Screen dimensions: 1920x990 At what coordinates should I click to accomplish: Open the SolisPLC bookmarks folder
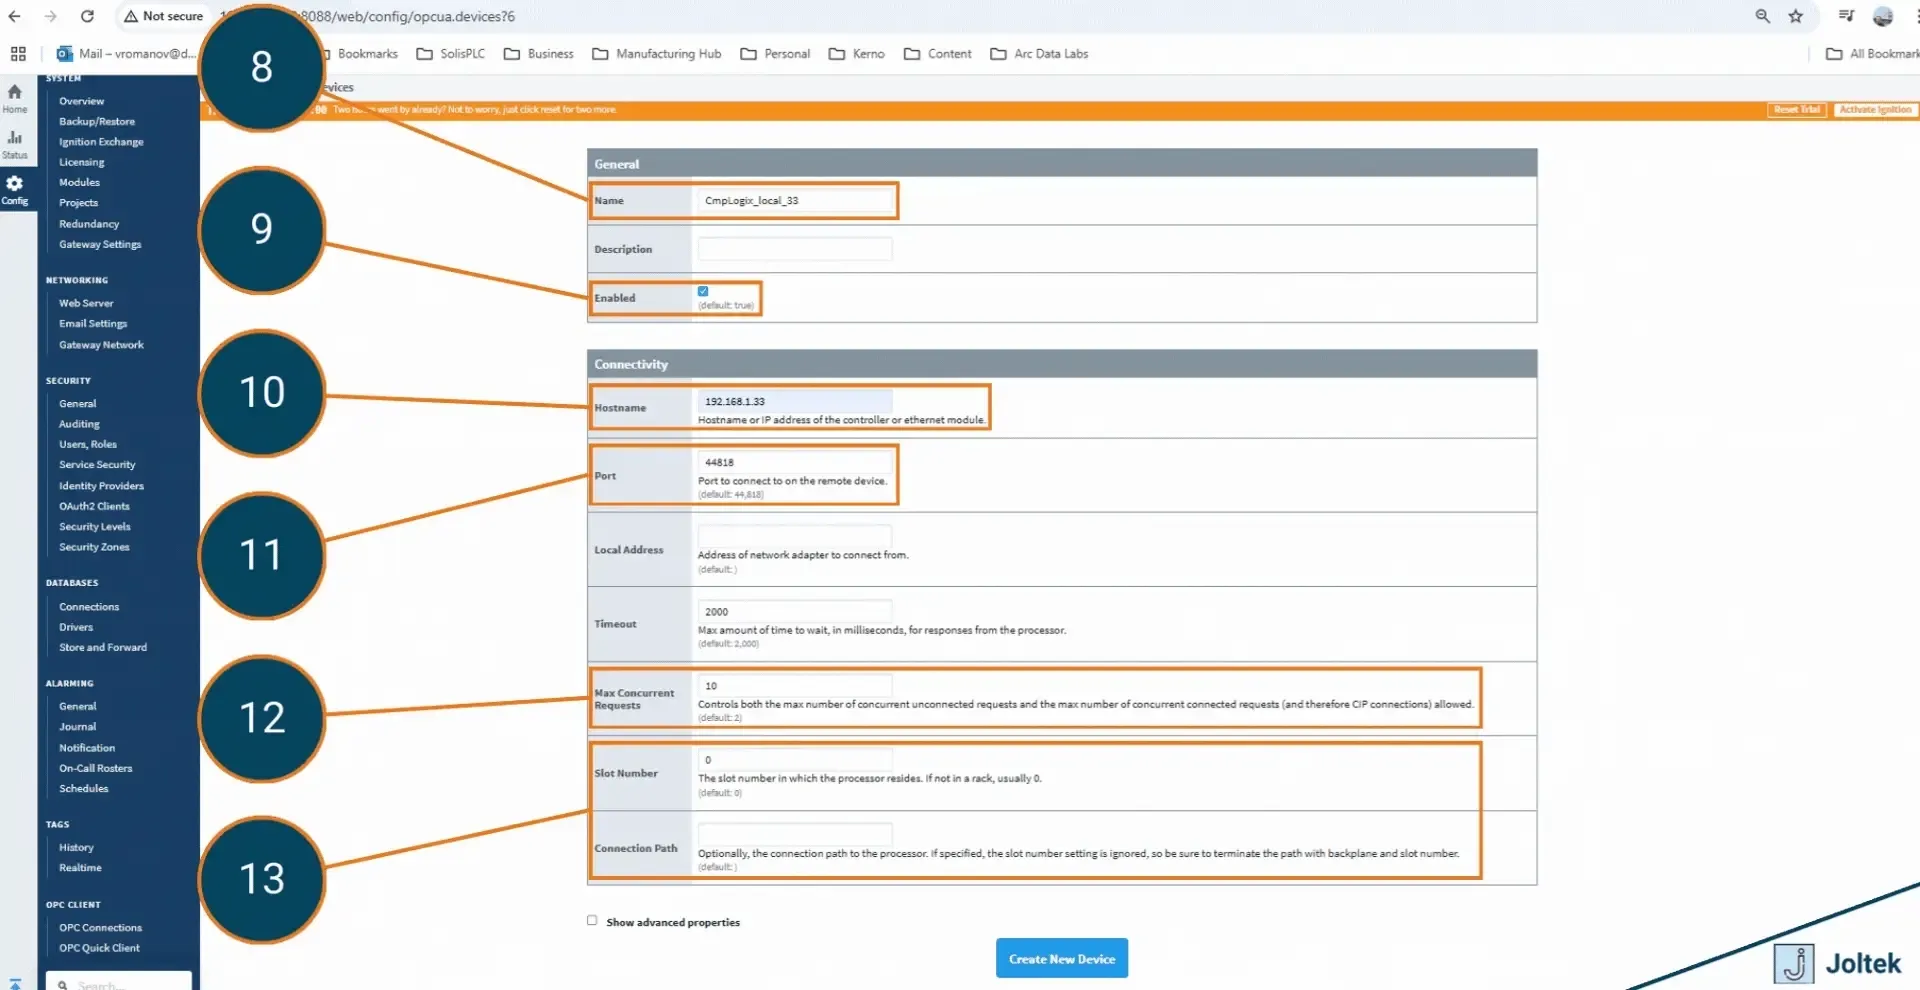[451, 54]
